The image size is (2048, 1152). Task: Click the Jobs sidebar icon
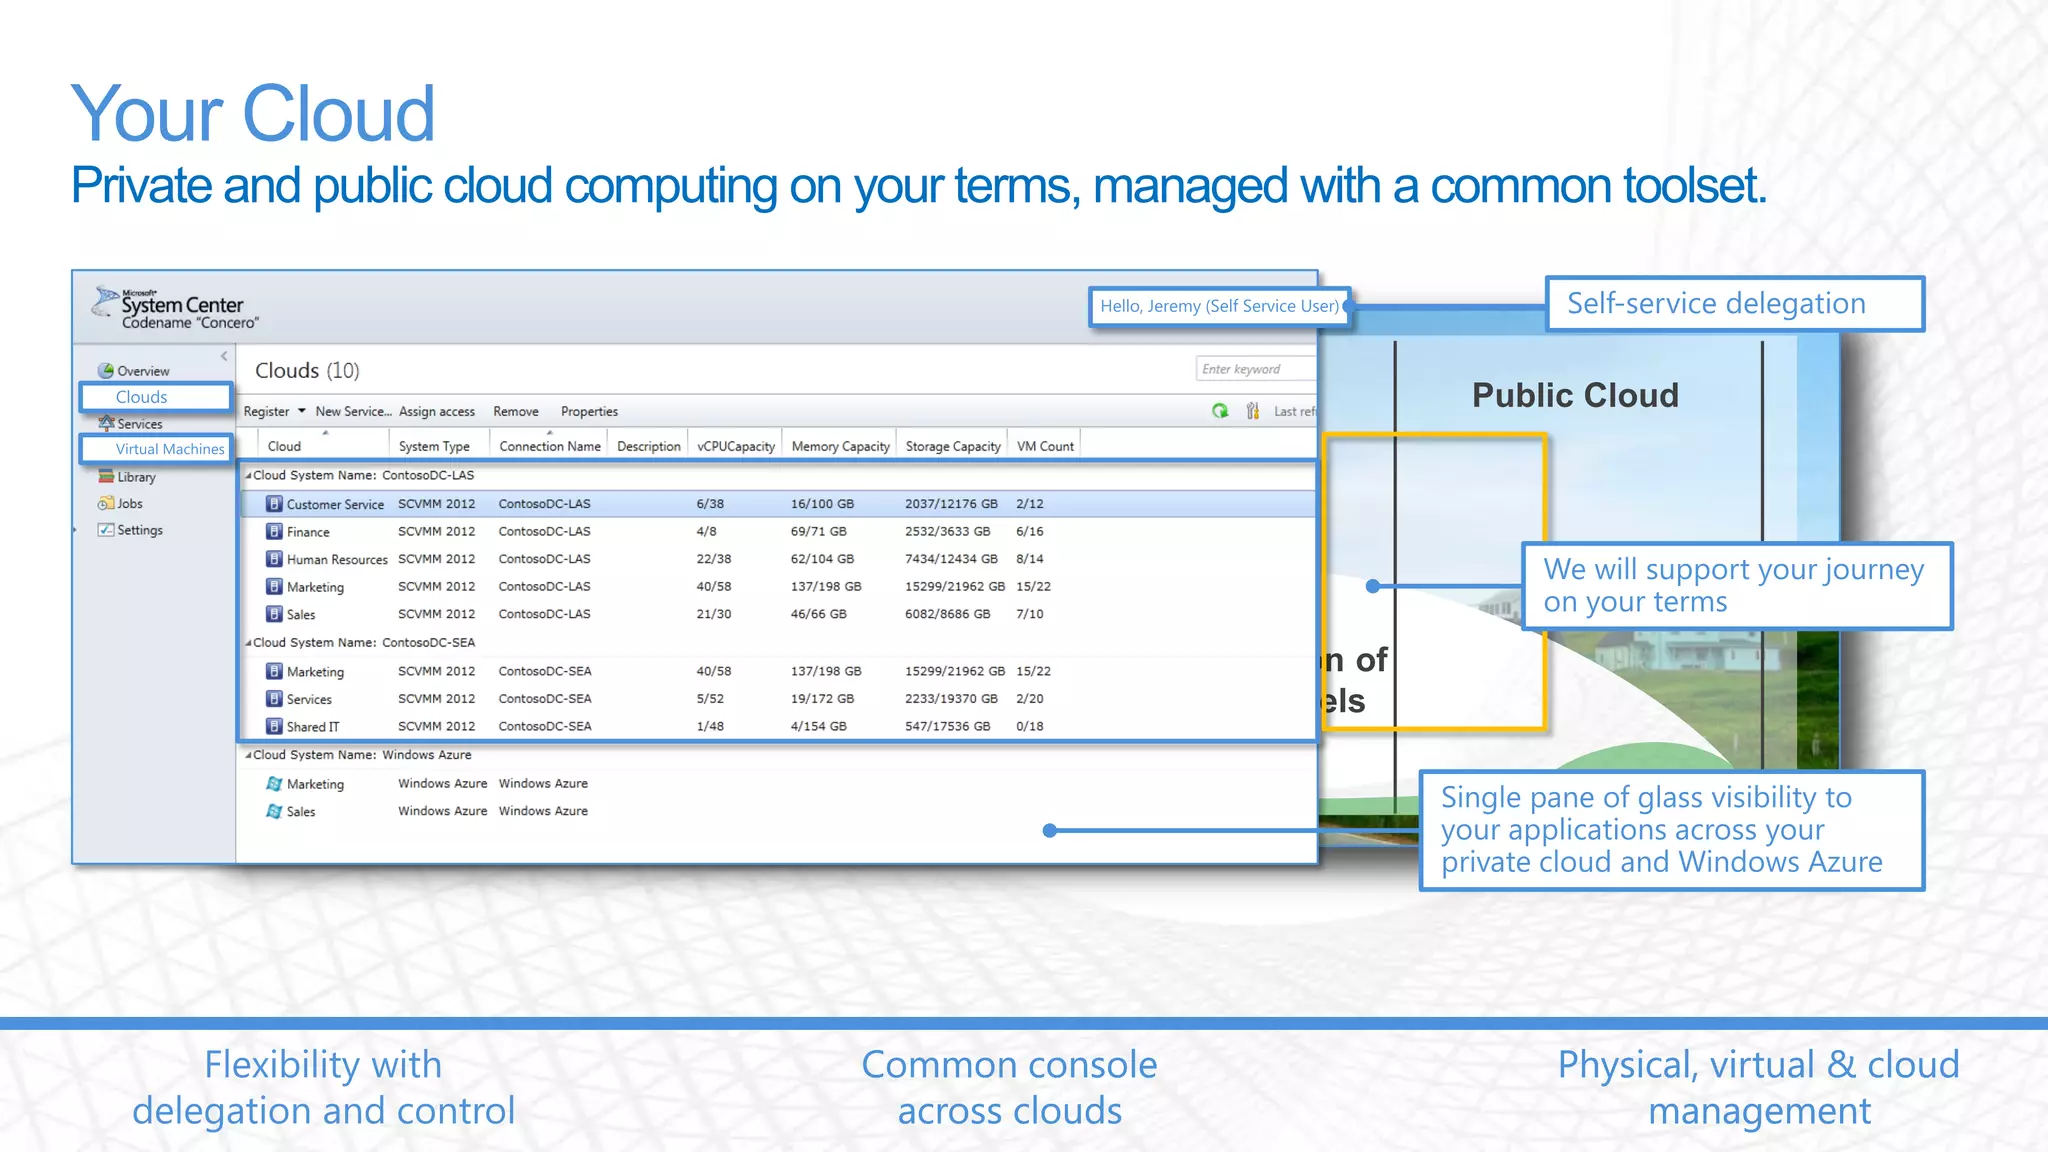pyautogui.click(x=105, y=504)
